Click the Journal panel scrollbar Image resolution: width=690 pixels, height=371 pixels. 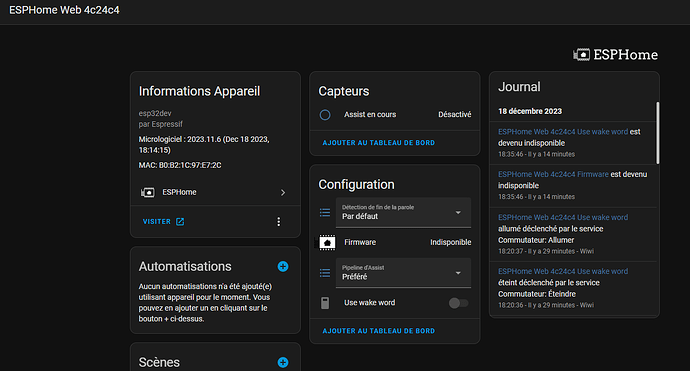(658, 133)
